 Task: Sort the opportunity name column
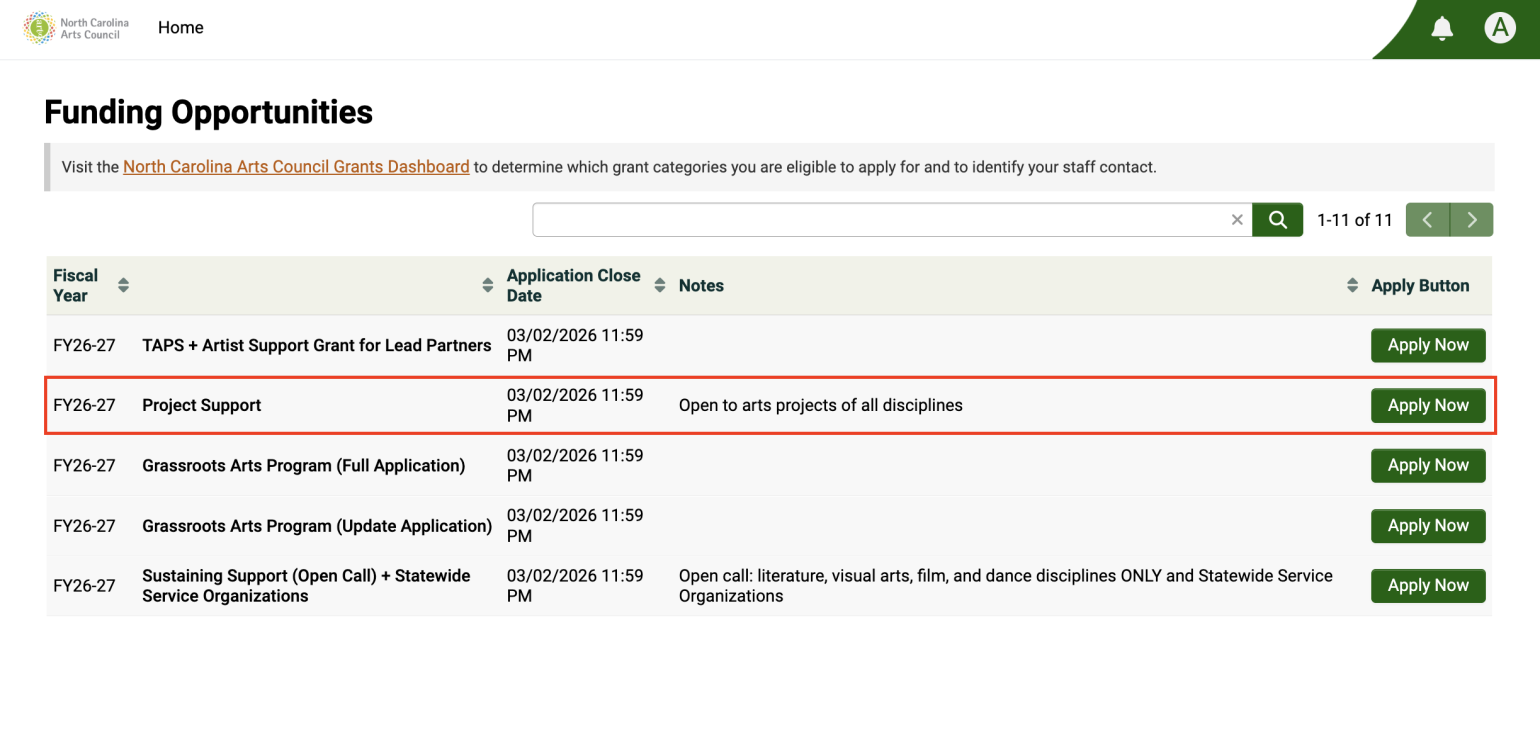tap(486, 284)
